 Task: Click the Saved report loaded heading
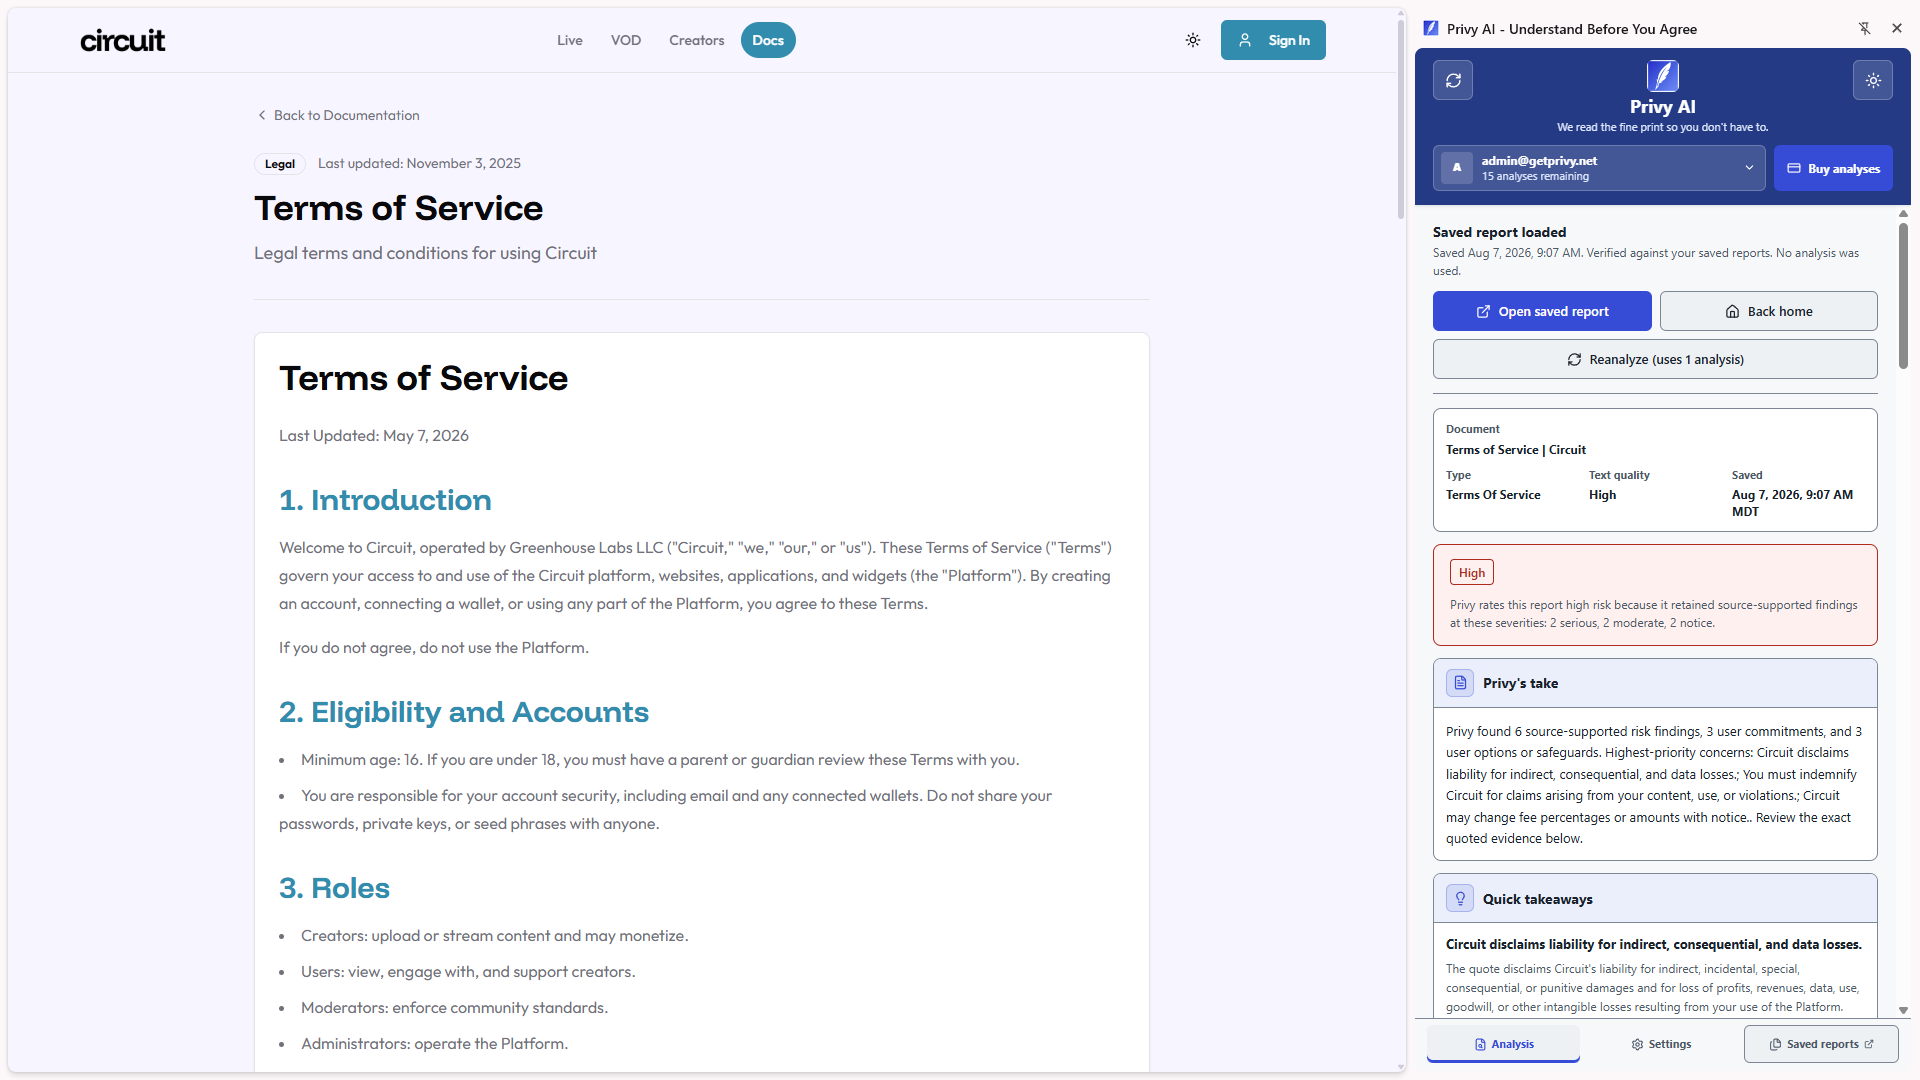point(1499,232)
